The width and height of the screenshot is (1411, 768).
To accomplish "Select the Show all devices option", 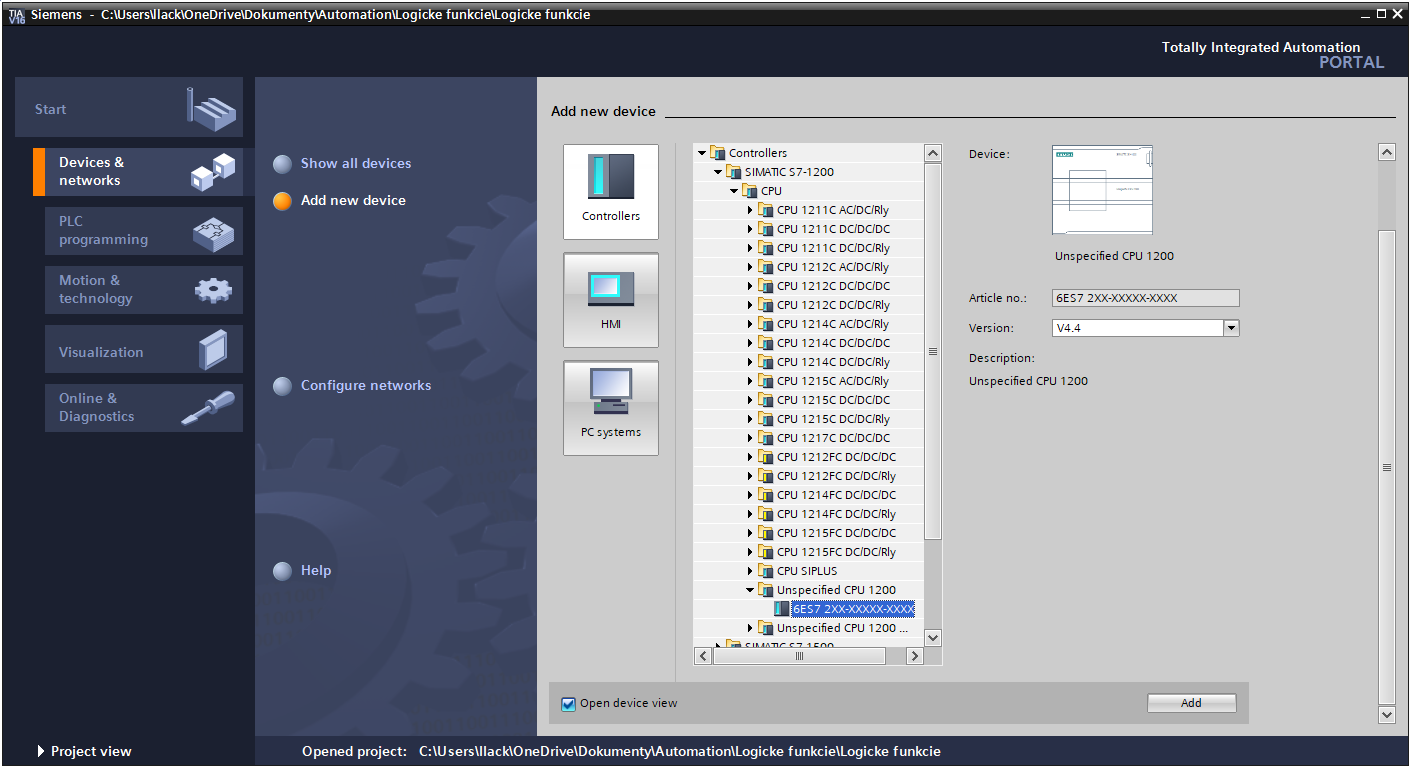I will (355, 164).
